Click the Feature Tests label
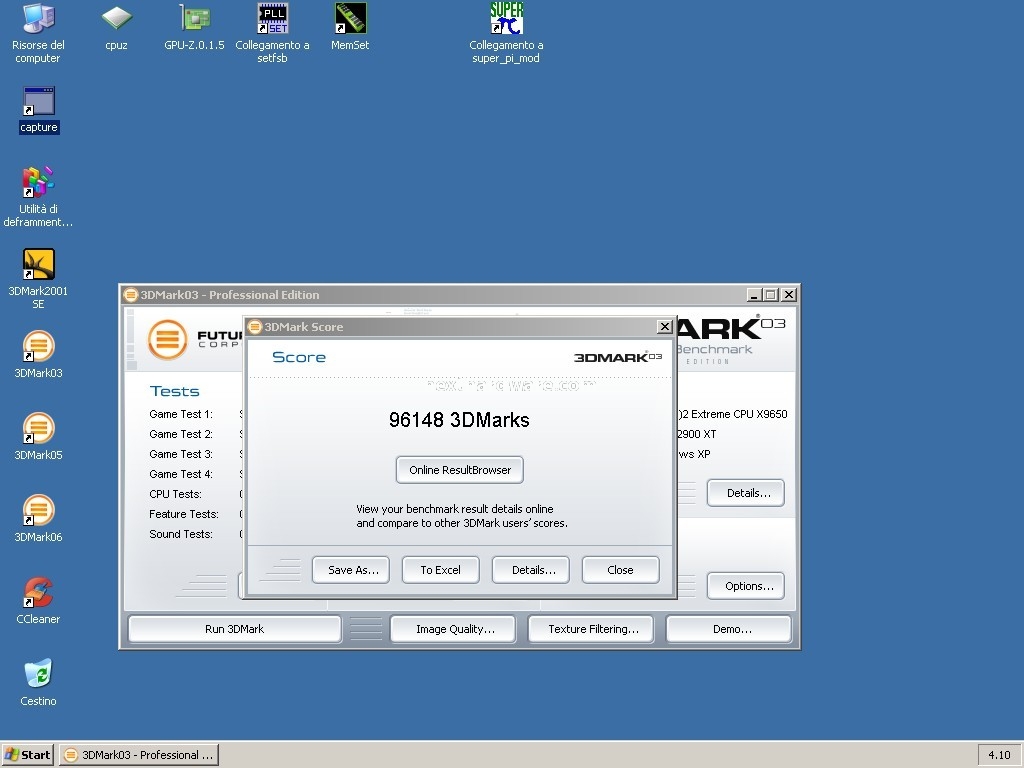The image size is (1024, 768). point(184,515)
